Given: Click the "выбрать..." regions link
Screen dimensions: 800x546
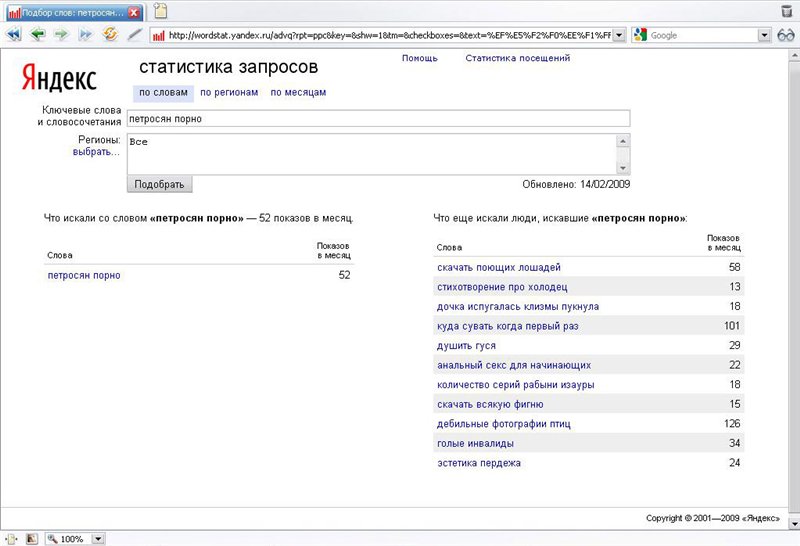Looking at the screenshot, I should click(96, 152).
